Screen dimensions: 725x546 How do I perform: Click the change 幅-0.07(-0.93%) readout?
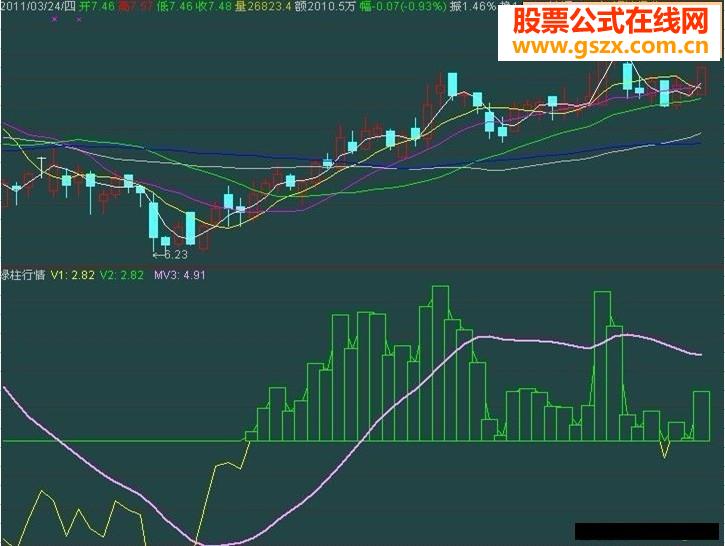pyautogui.click(x=403, y=6)
